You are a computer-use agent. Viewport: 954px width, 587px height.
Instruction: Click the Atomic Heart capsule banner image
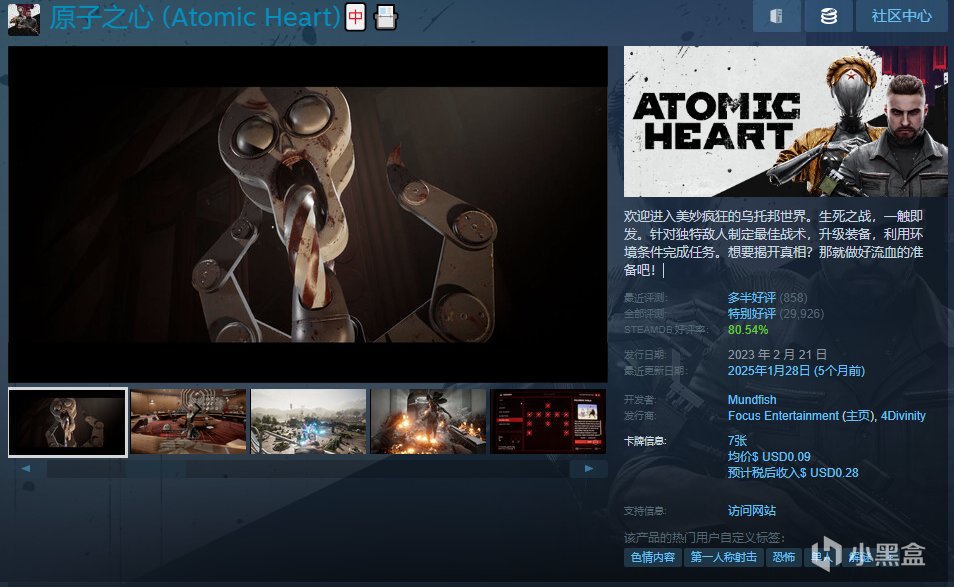click(x=785, y=121)
